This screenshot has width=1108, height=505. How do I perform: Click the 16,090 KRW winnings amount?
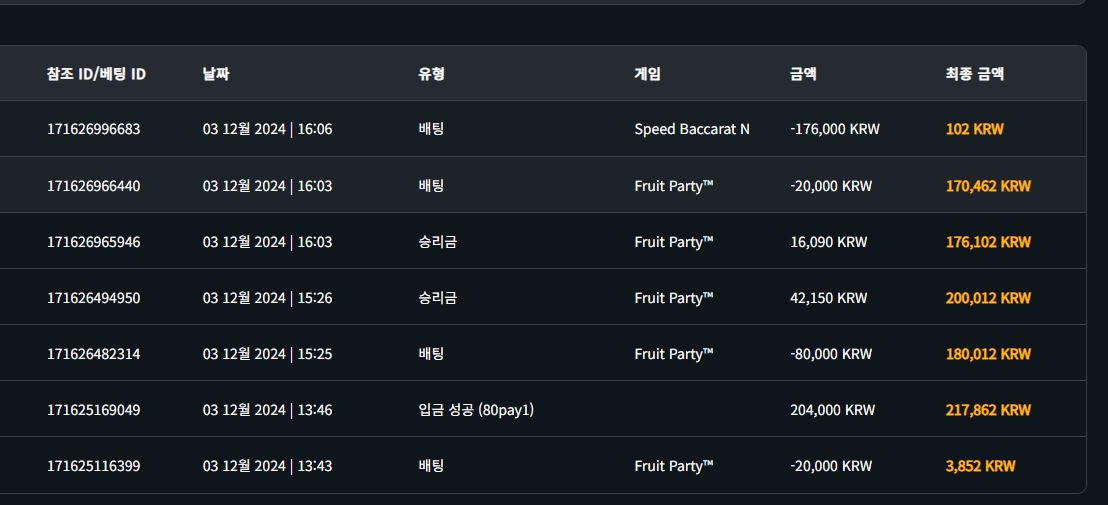(828, 242)
